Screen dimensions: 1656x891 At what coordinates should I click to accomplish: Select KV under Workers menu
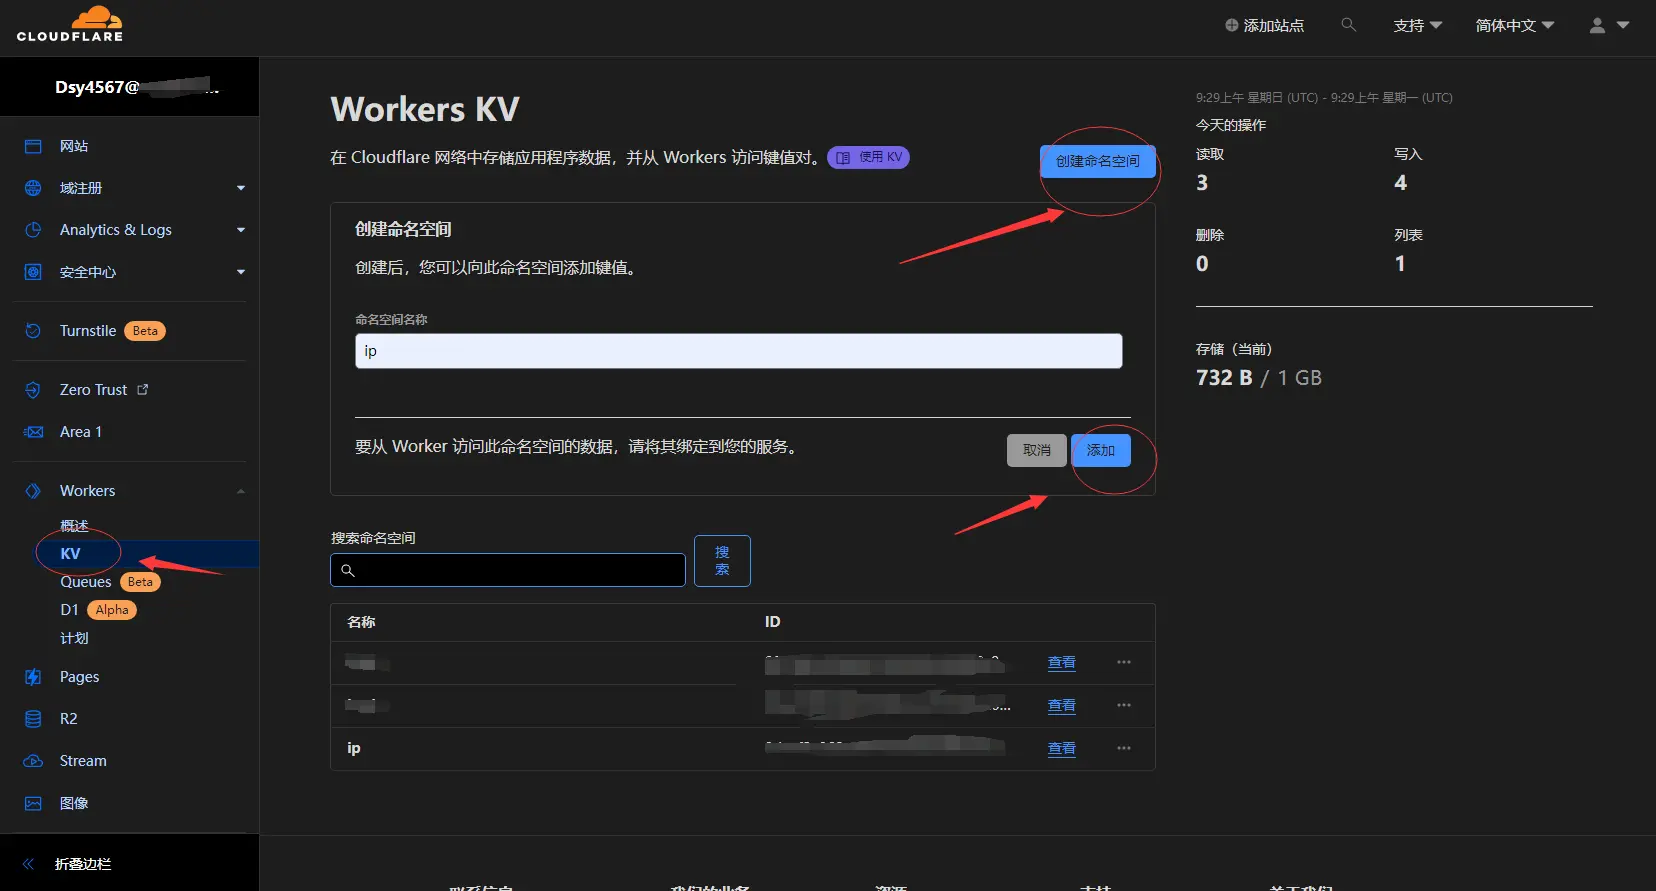[x=70, y=554]
